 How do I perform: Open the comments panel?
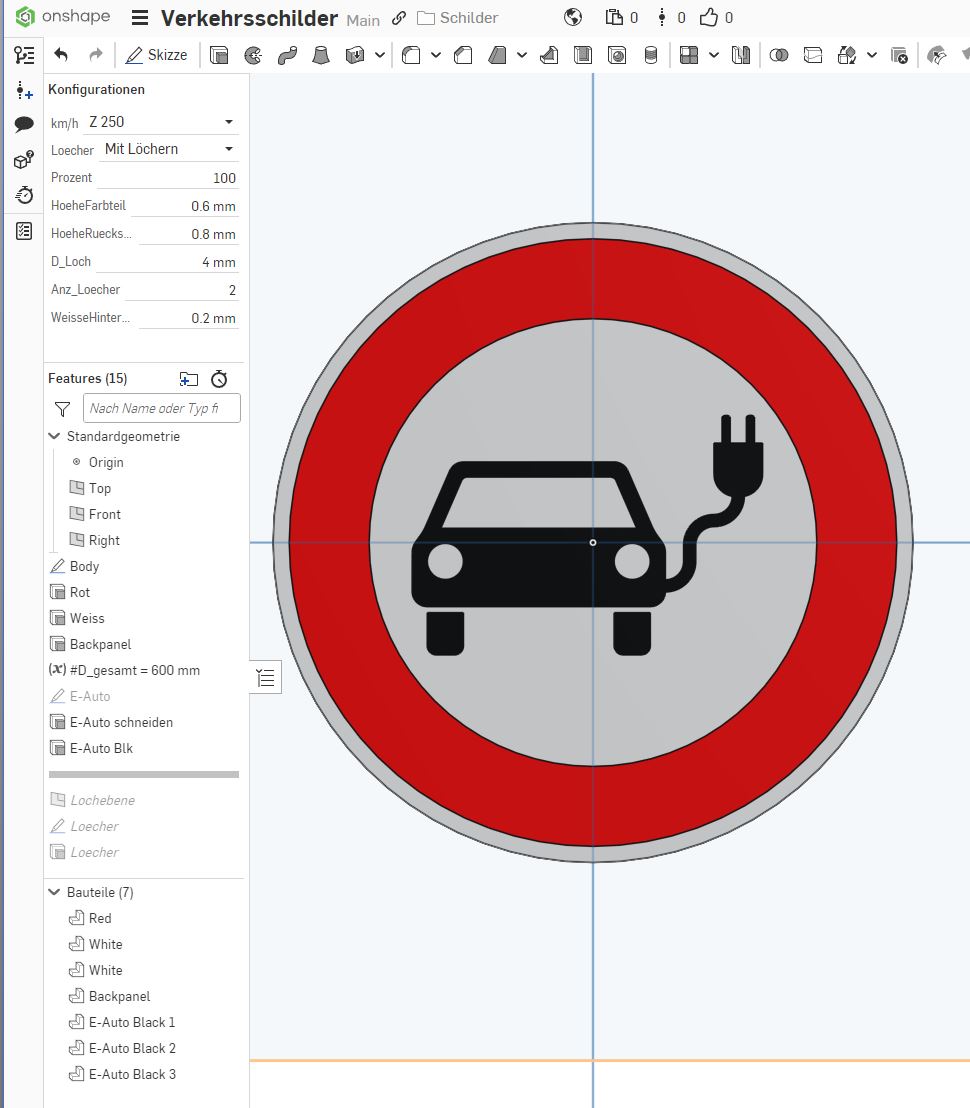point(24,124)
